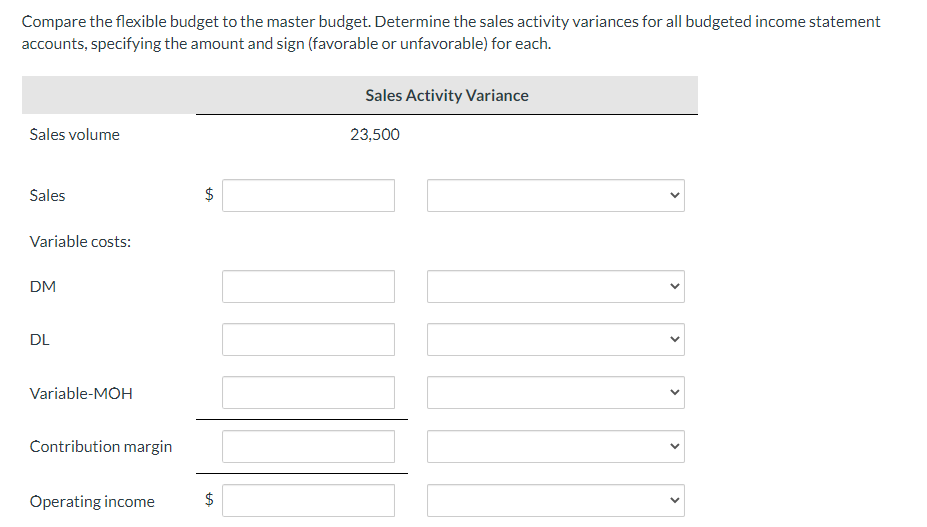Click the Sales amount input field
927x527 pixels.
tap(308, 195)
